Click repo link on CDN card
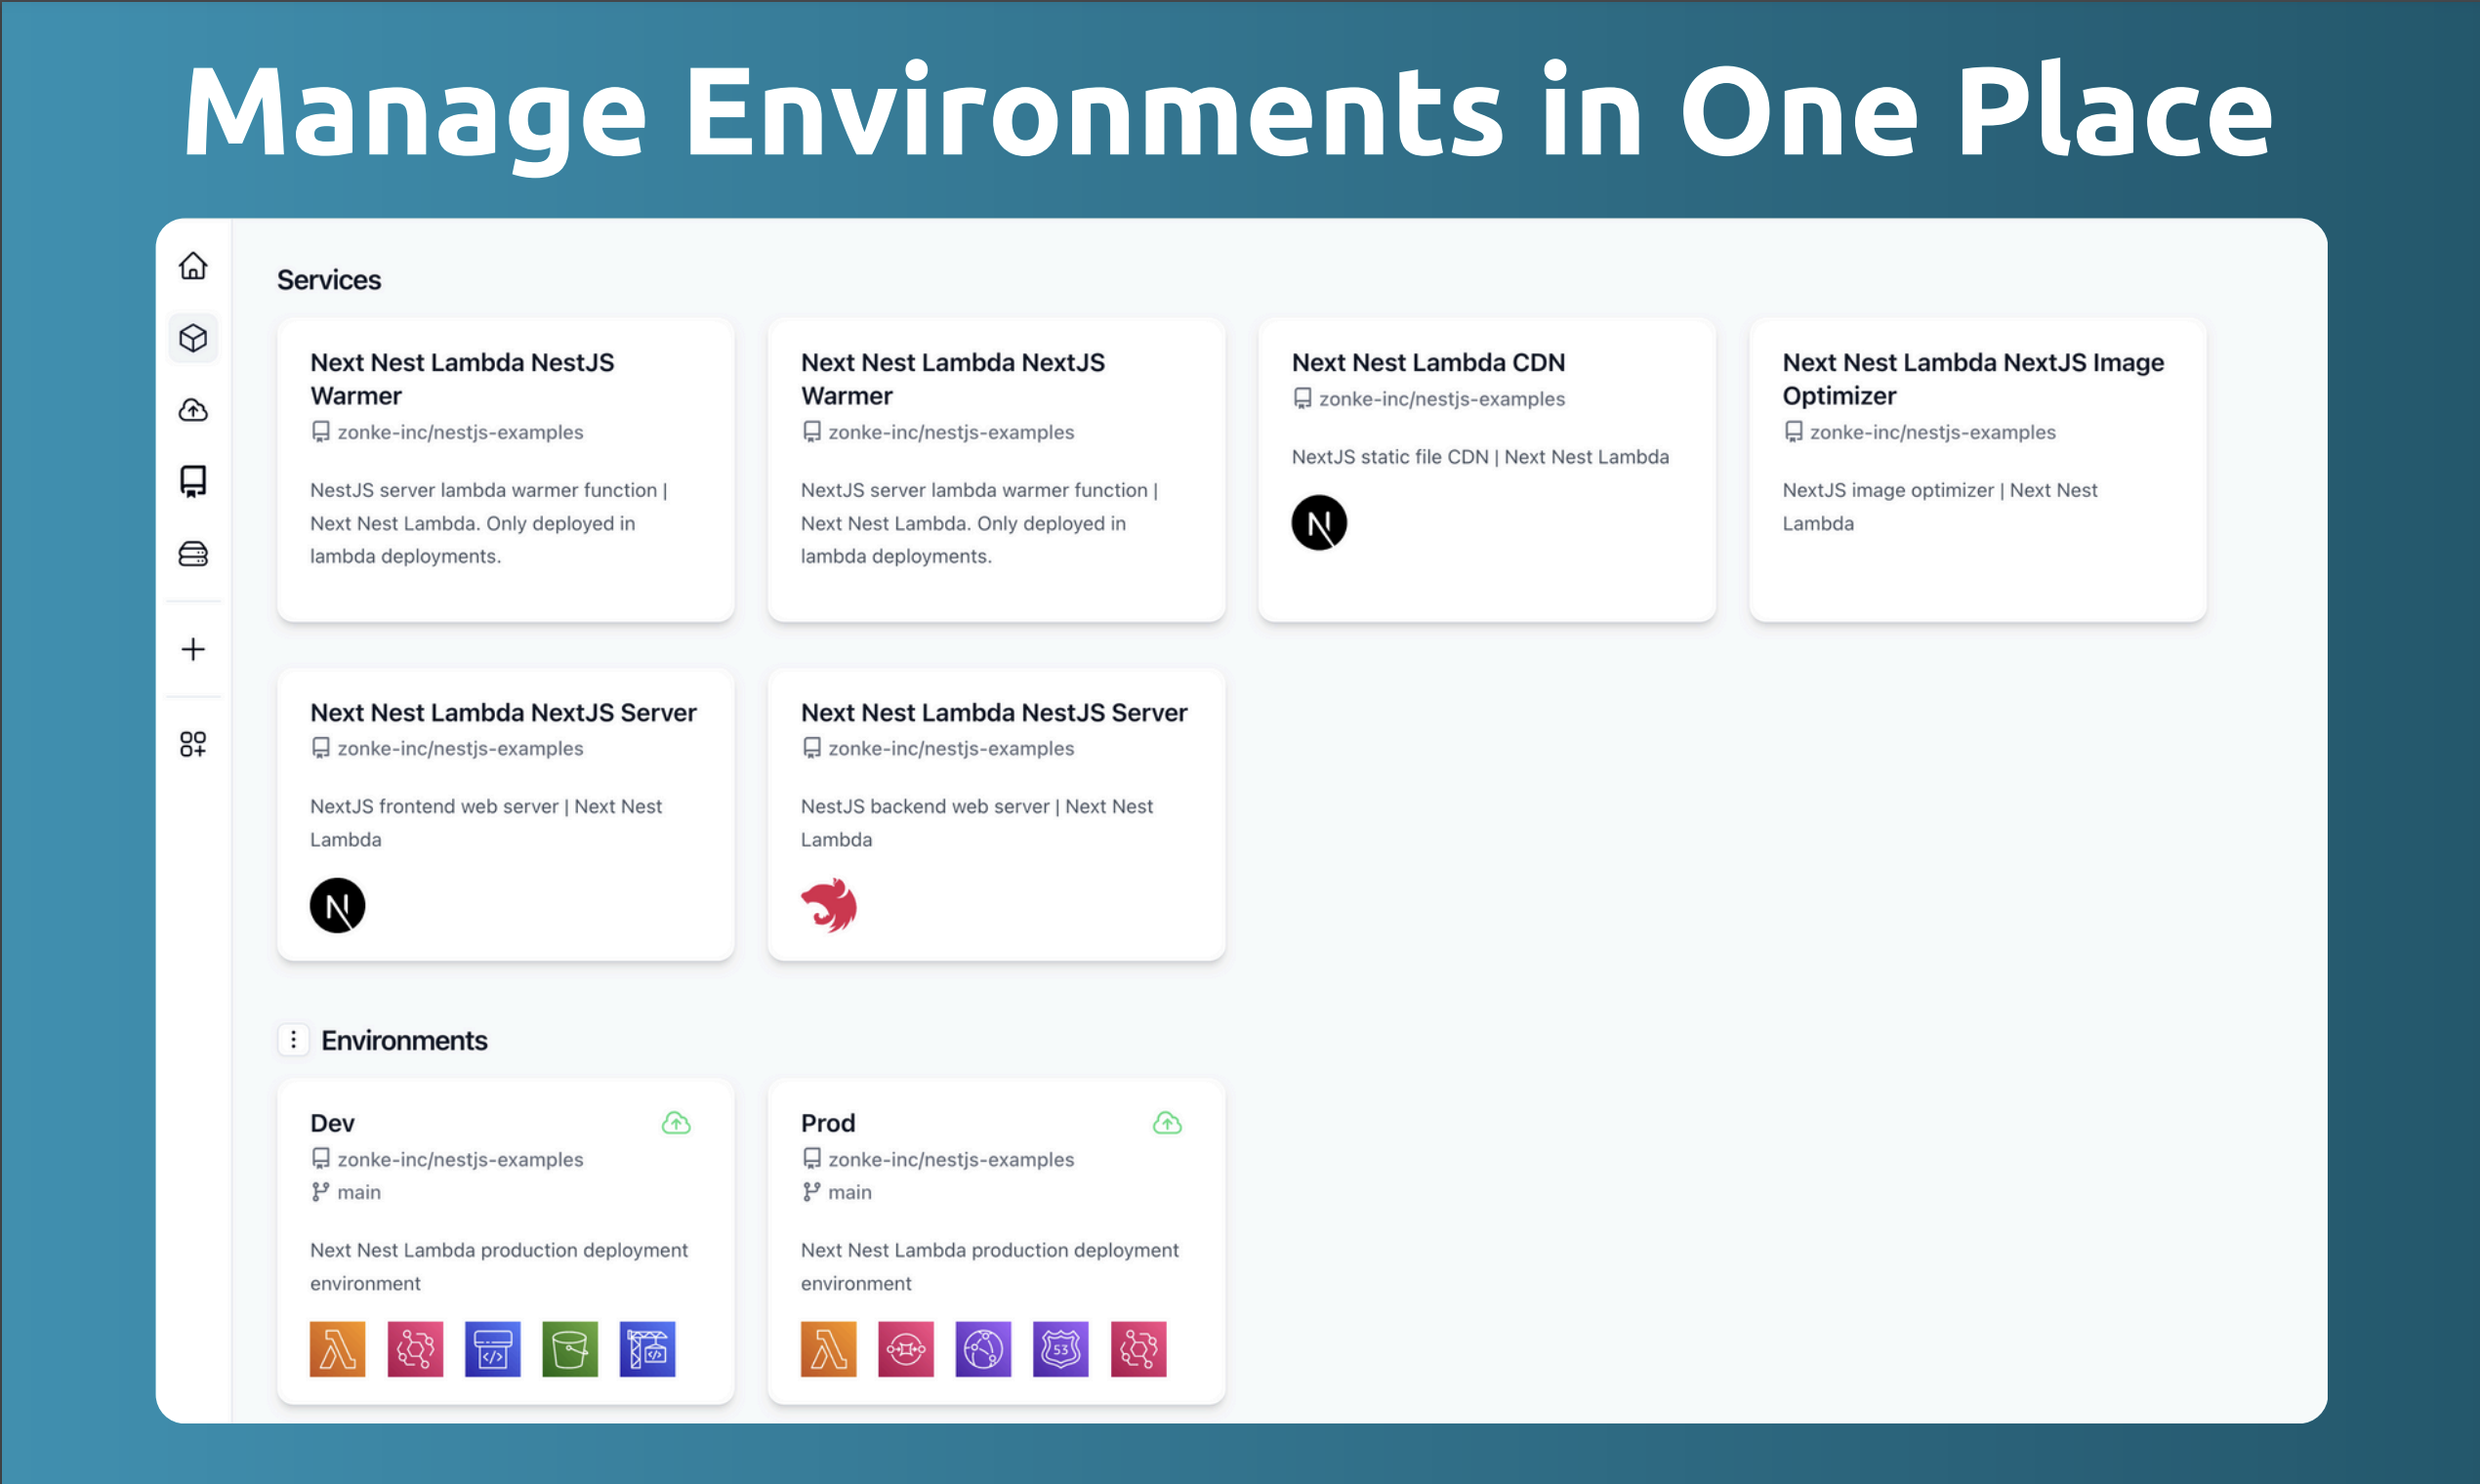Screen dimensions: 2480x1484 click(1442, 399)
